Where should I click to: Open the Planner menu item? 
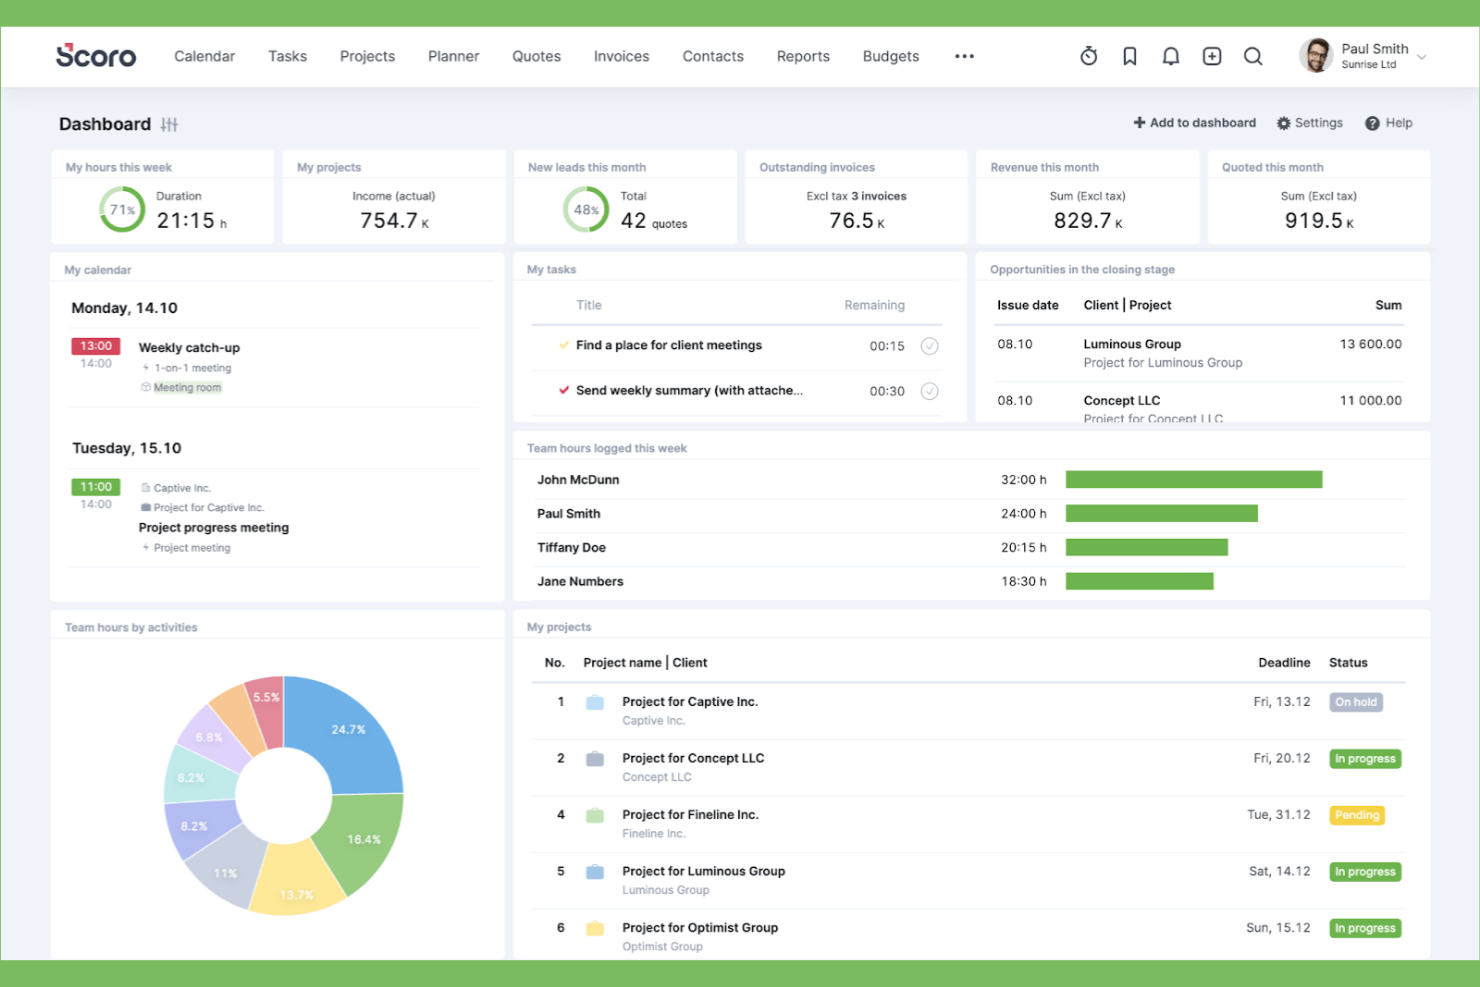[453, 56]
